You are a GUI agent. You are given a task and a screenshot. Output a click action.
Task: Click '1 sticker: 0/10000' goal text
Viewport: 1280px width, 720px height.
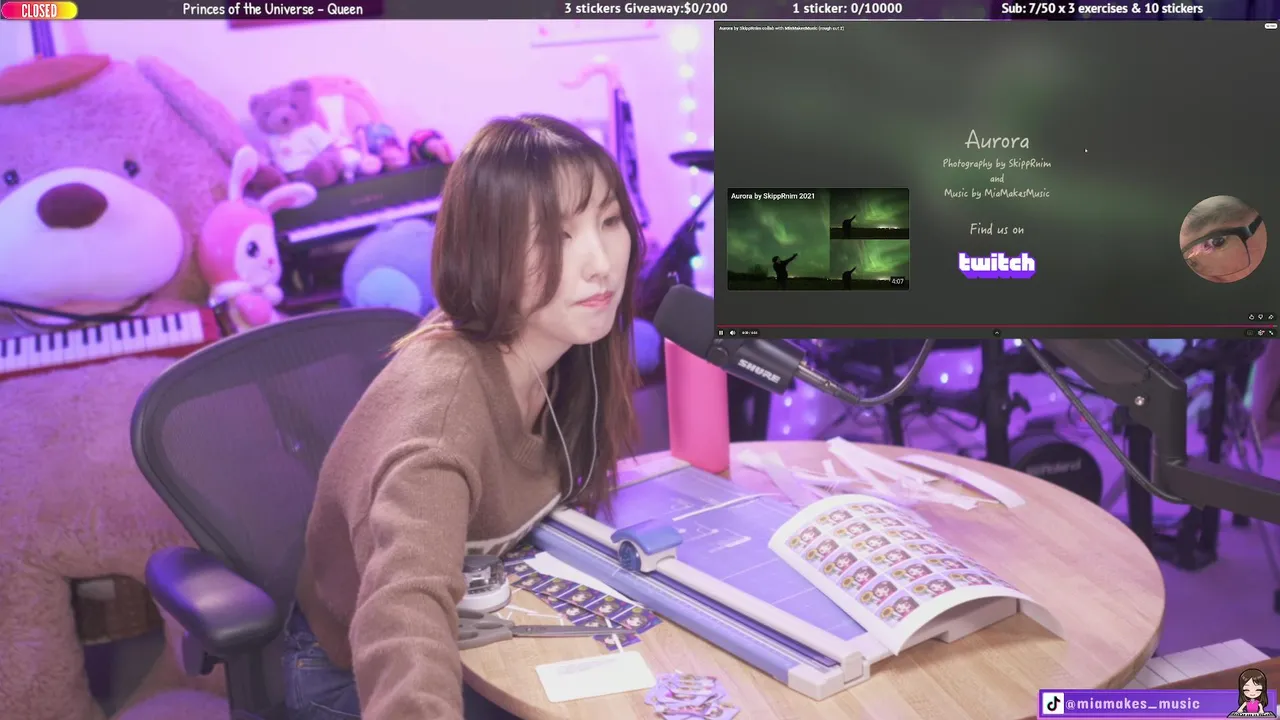click(x=847, y=9)
